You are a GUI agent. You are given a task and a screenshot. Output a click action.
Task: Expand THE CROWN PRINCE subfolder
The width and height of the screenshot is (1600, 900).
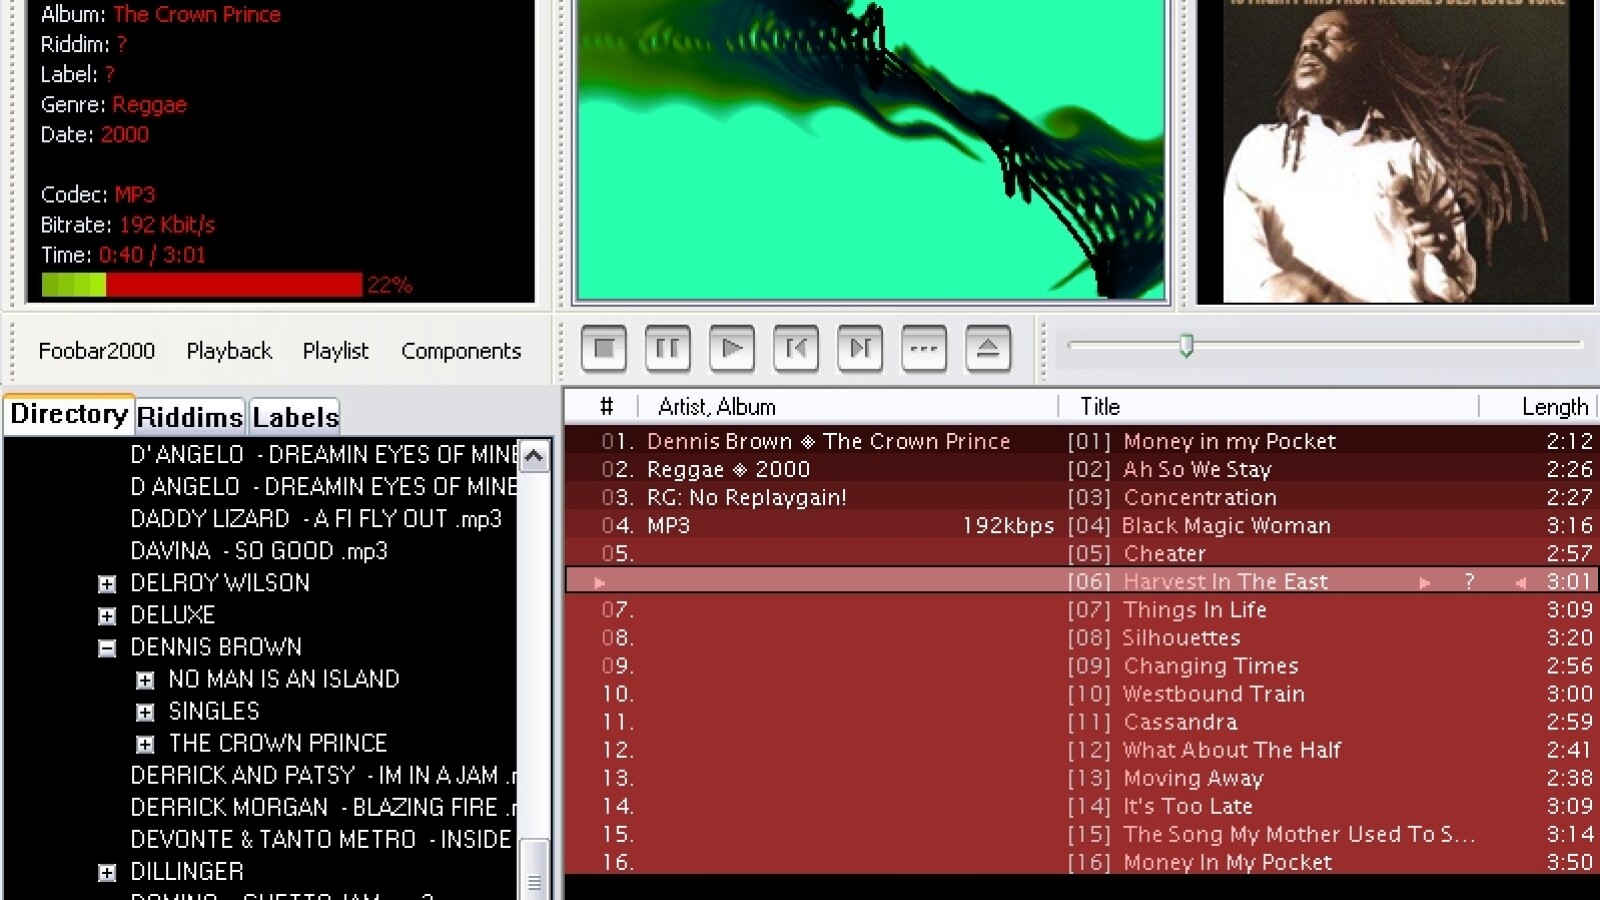(x=145, y=744)
